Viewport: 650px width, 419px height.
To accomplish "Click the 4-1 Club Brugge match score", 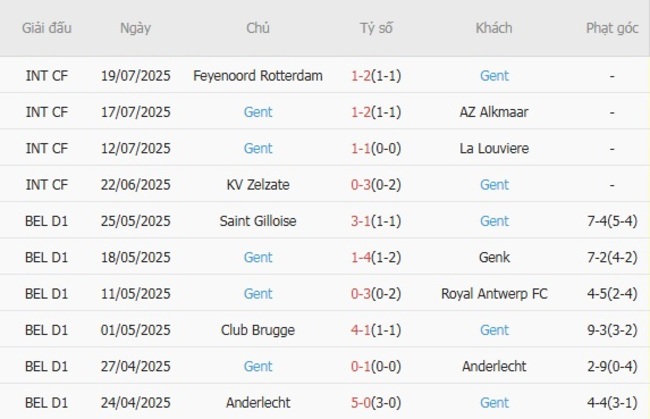I will point(362,329).
